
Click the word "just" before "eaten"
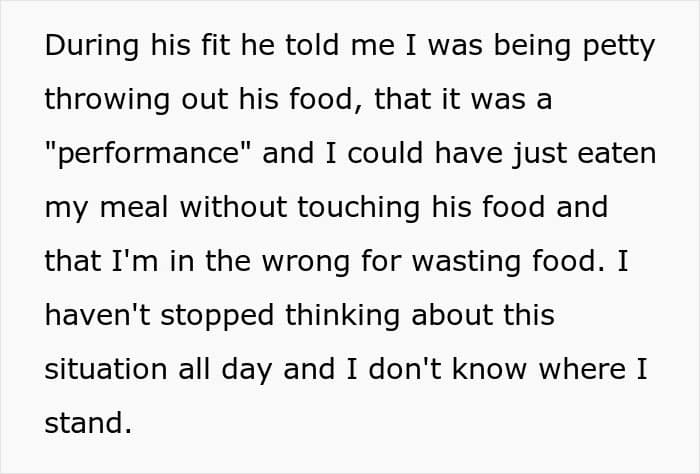tap(539, 155)
